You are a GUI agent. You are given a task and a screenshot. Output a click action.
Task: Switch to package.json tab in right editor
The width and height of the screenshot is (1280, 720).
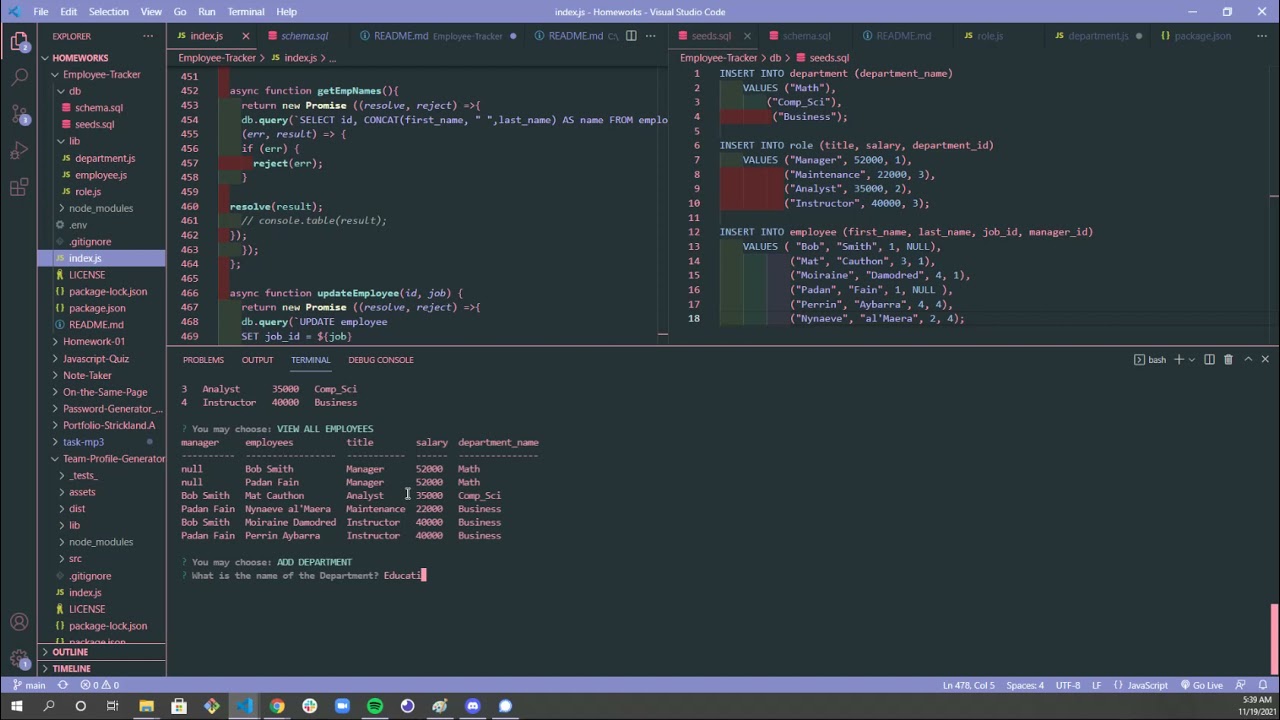1203,36
